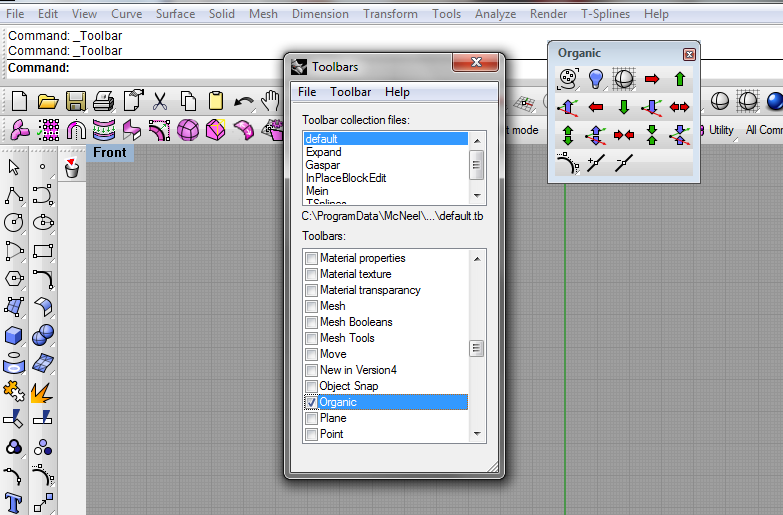Click the single green down arrow in Organic
The image size is (783, 515).
click(624, 106)
